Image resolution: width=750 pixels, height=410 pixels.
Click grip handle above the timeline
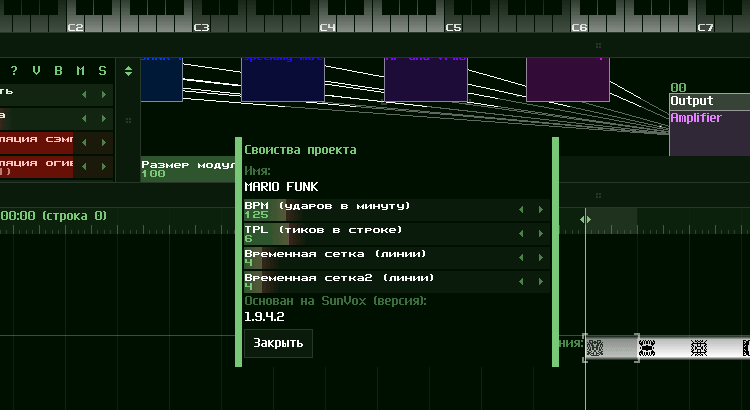pos(598,196)
